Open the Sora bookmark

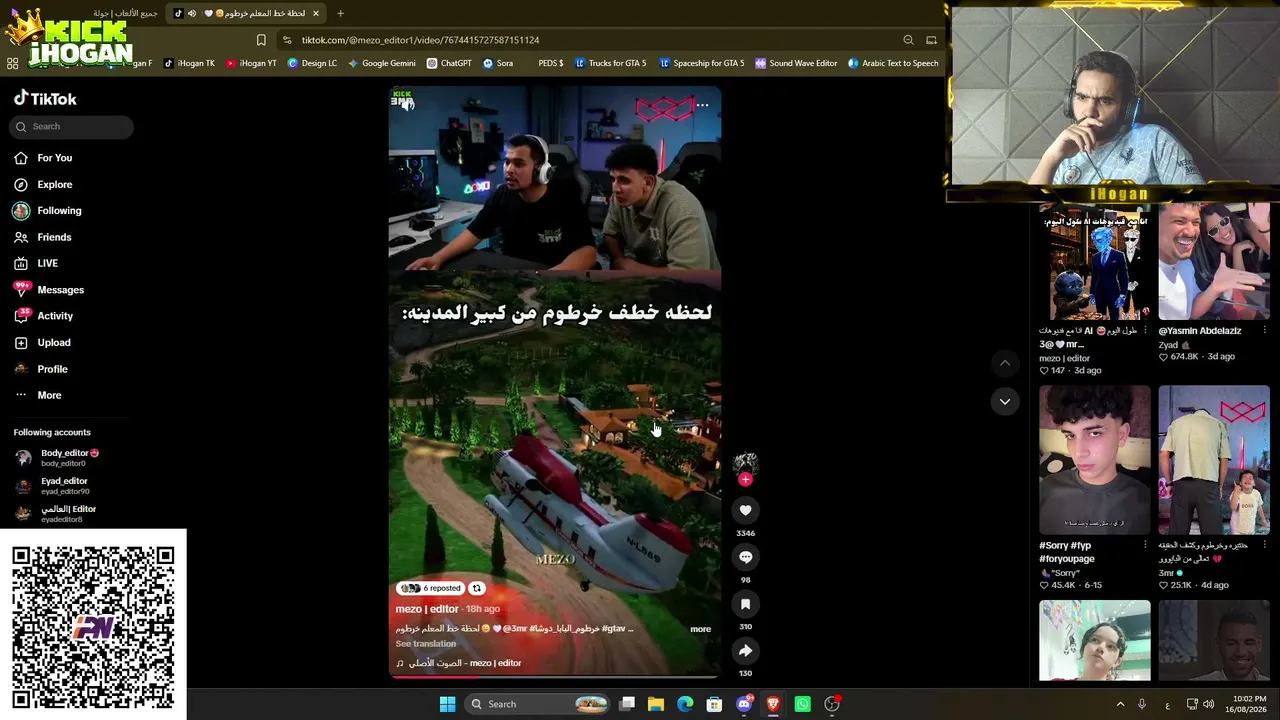tap(498, 63)
